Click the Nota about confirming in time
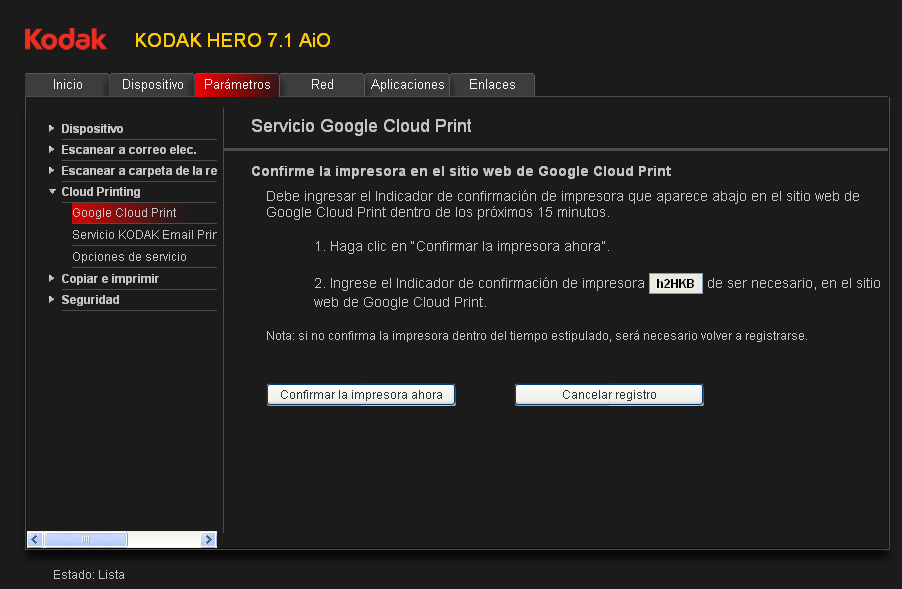Image resolution: width=902 pixels, height=589 pixels. coord(537,336)
